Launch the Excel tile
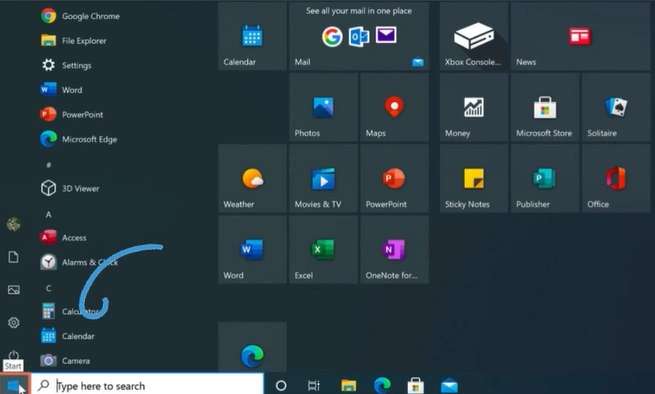 coord(323,249)
